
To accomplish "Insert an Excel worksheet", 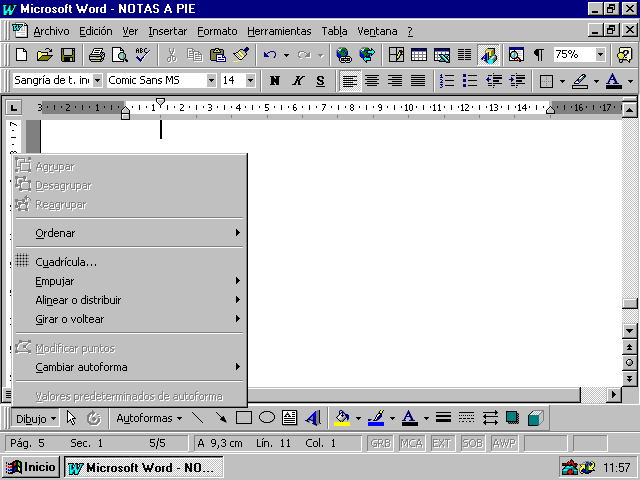I will point(442,55).
